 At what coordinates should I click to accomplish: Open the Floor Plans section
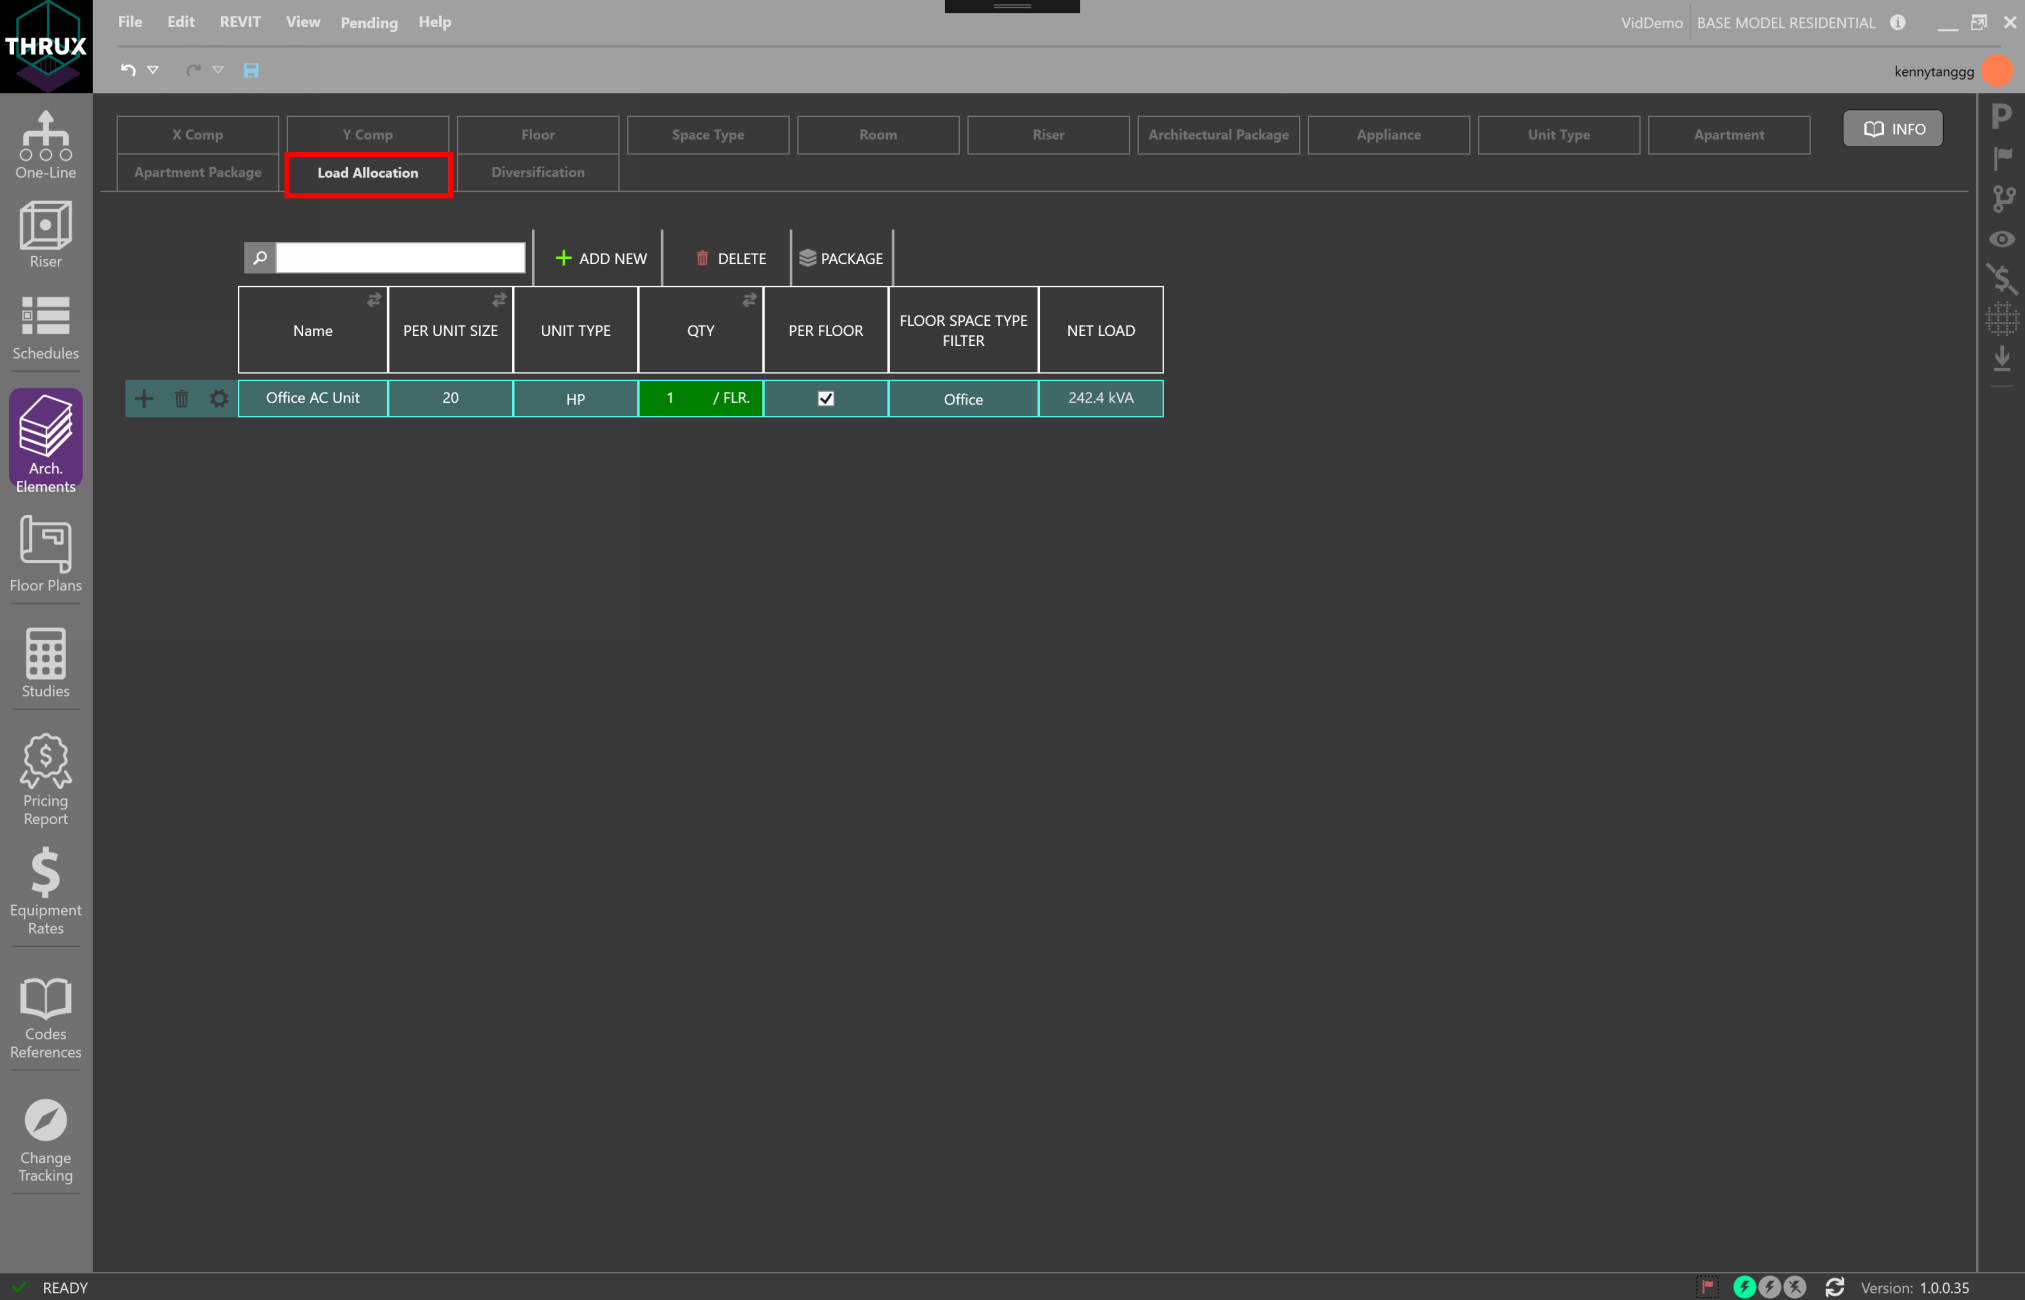[45, 555]
